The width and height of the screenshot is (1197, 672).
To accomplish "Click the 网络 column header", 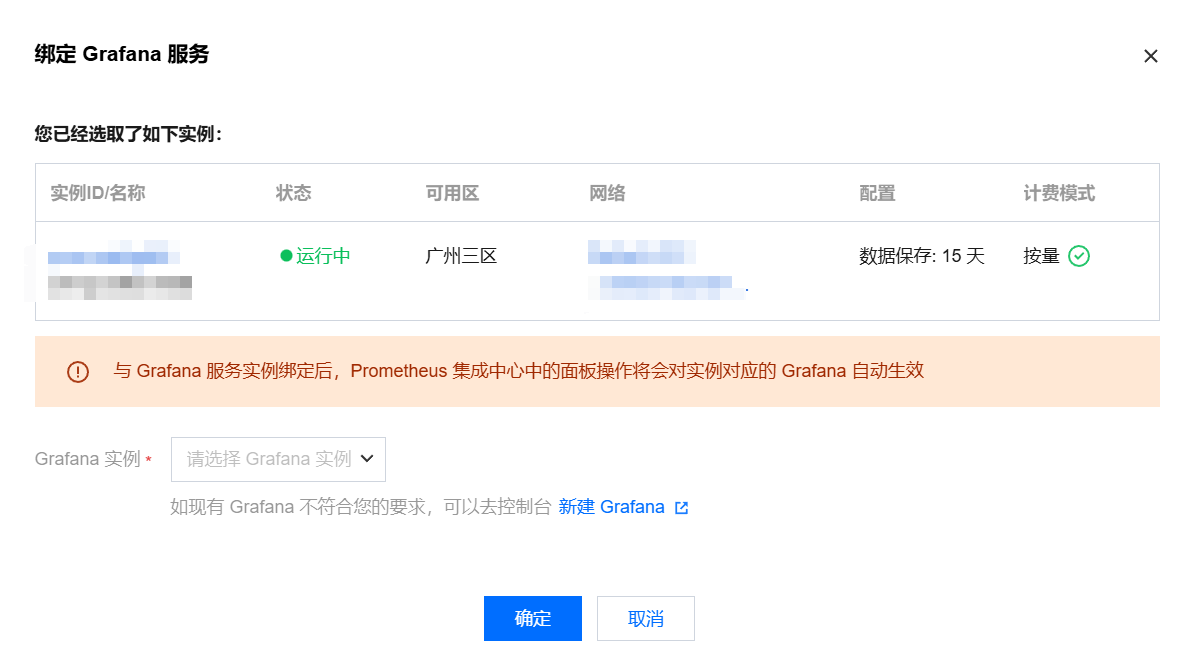I will click(x=608, y=193).
